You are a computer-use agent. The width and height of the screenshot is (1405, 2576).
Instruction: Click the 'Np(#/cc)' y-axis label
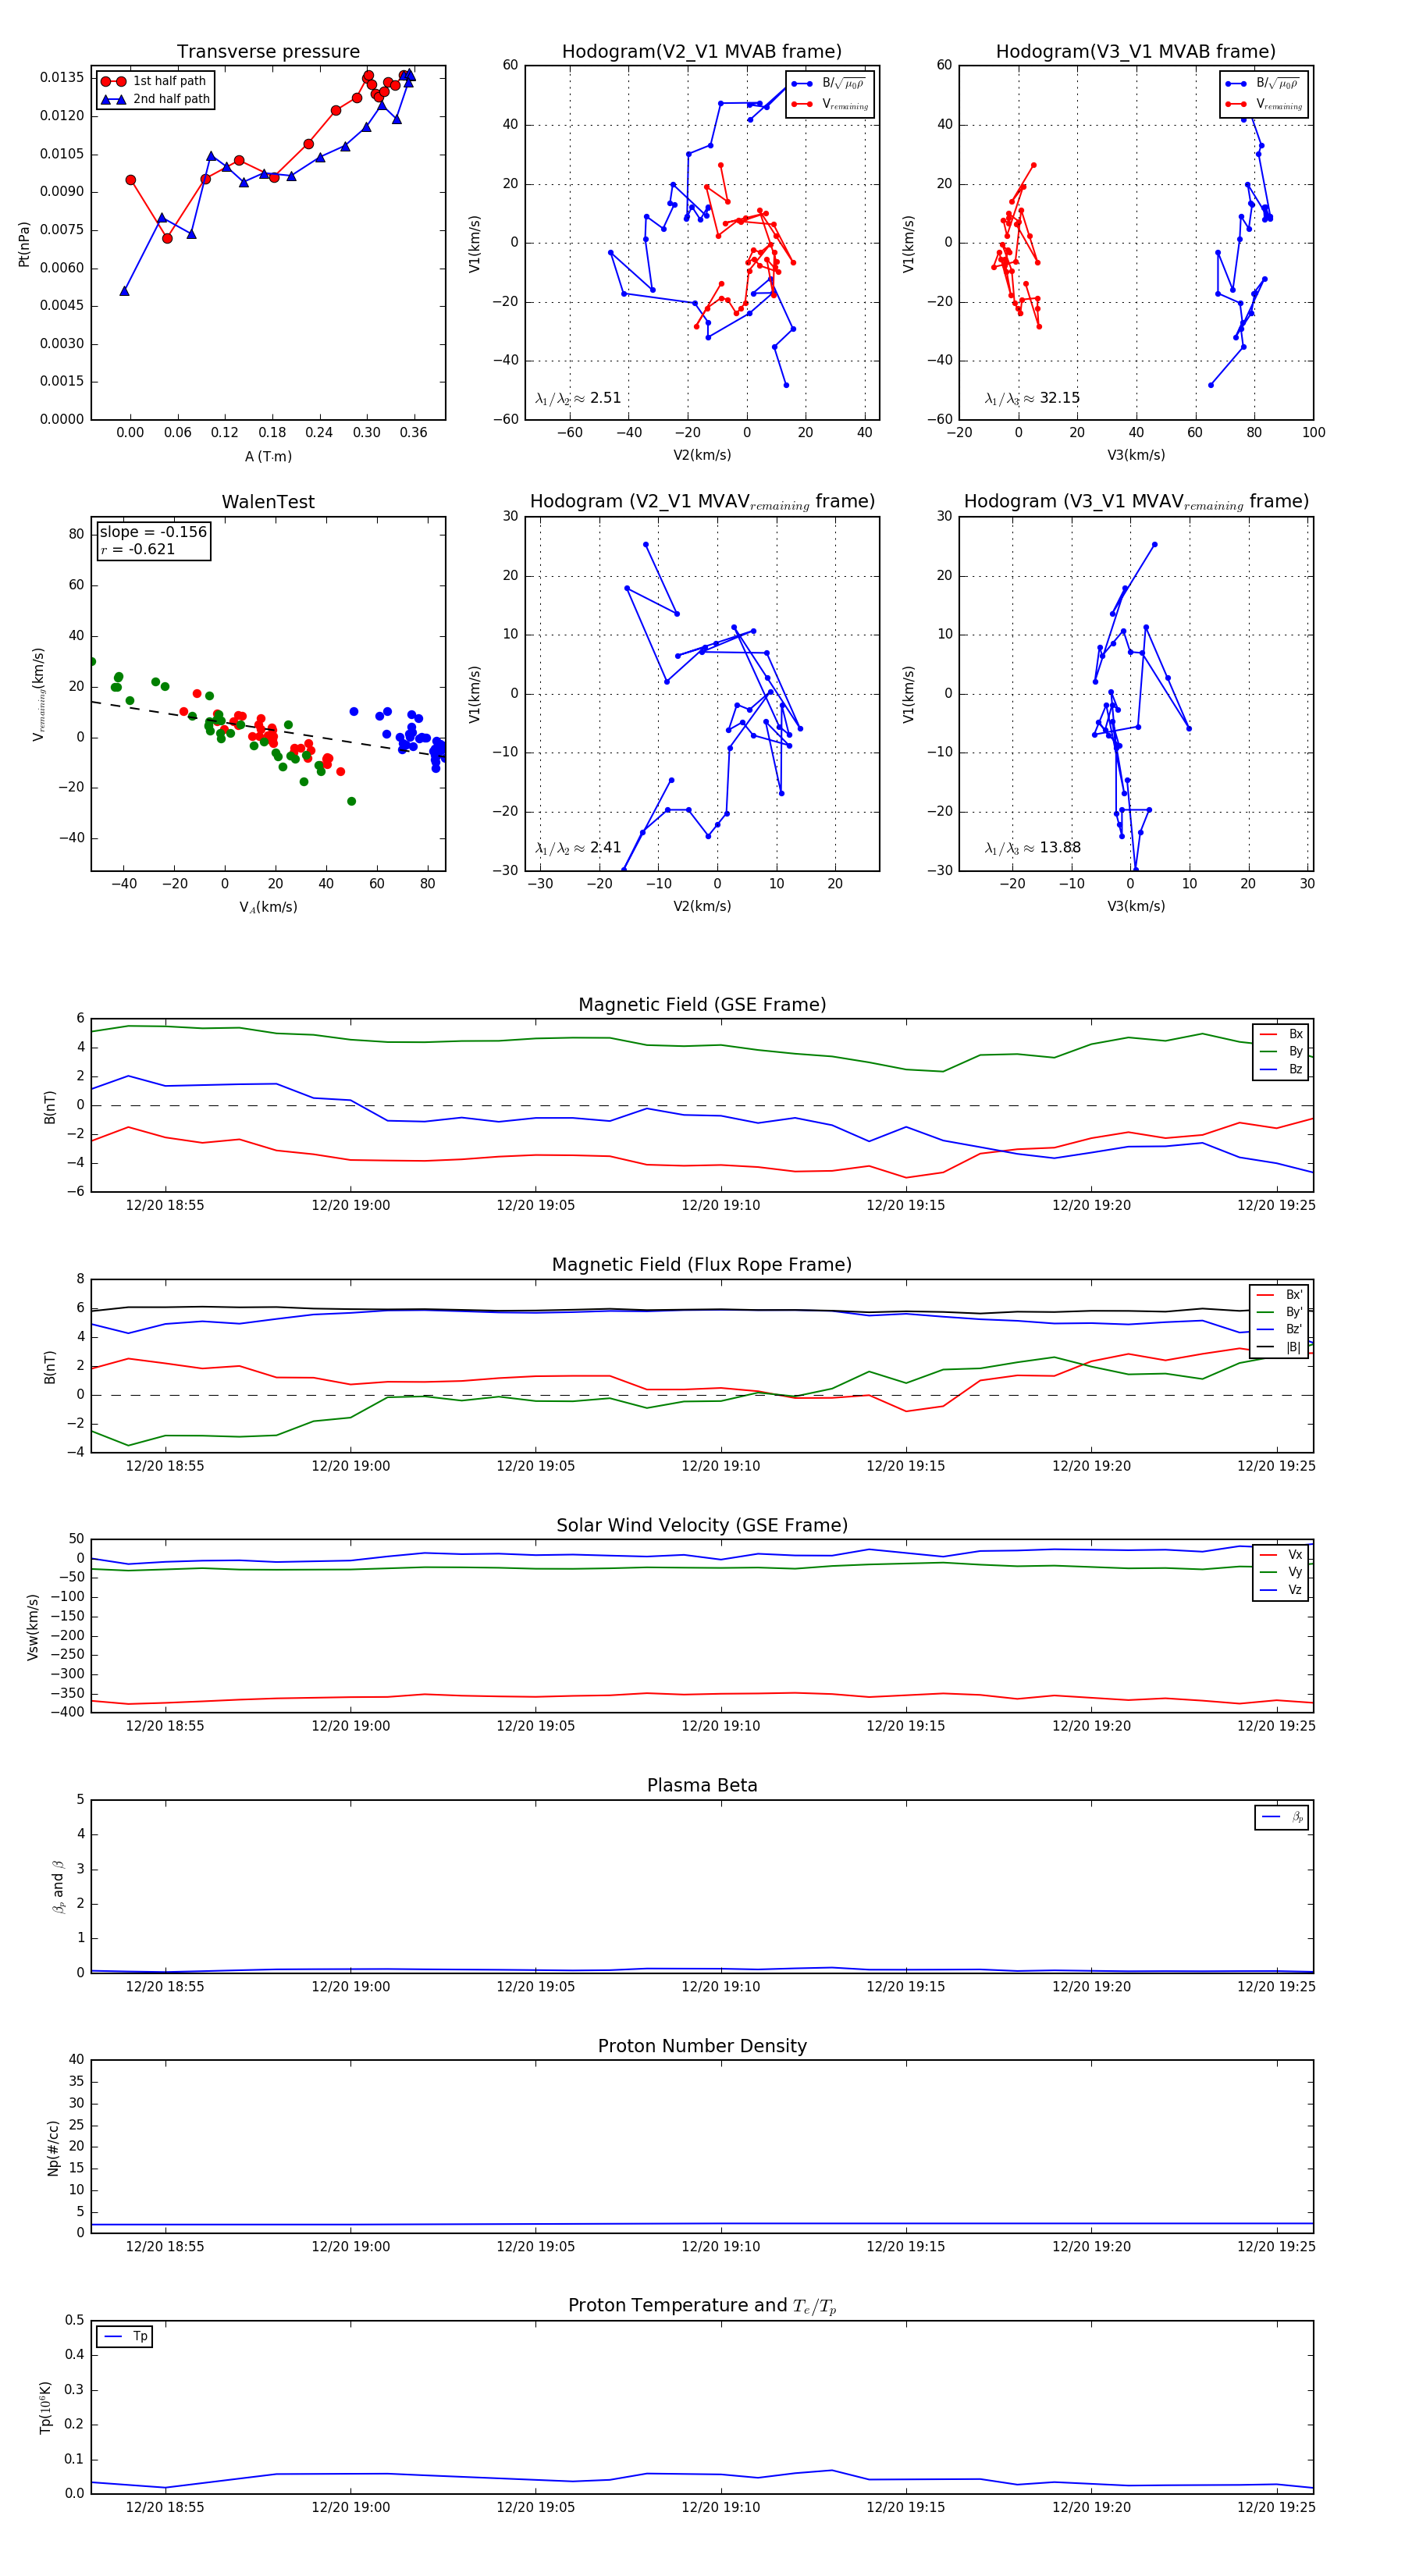pyautogui.click(x=53, y=2148)
